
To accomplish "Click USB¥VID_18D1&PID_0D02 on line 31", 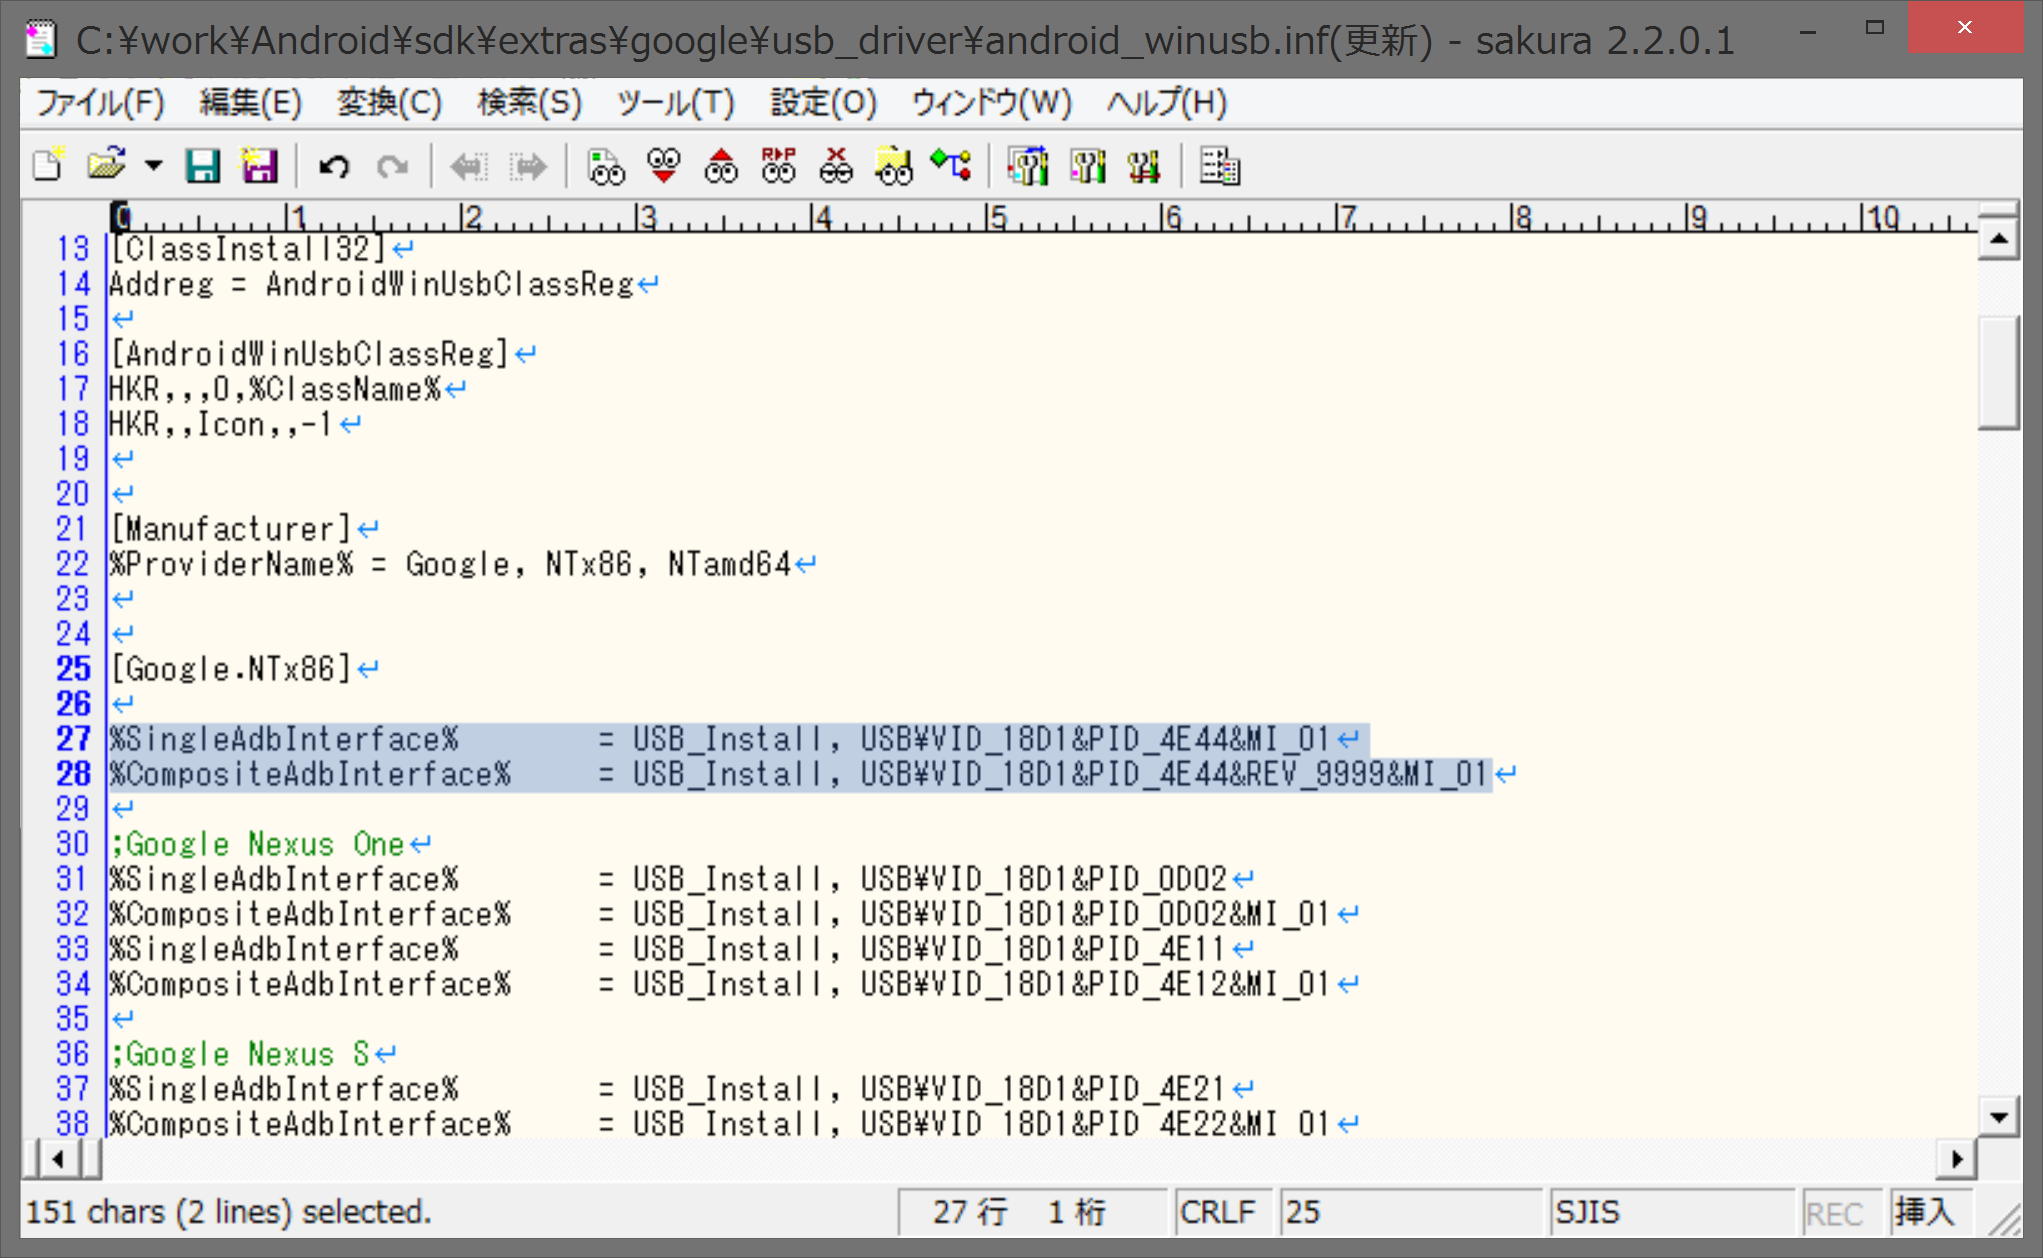I will [x=1044, y=879].
